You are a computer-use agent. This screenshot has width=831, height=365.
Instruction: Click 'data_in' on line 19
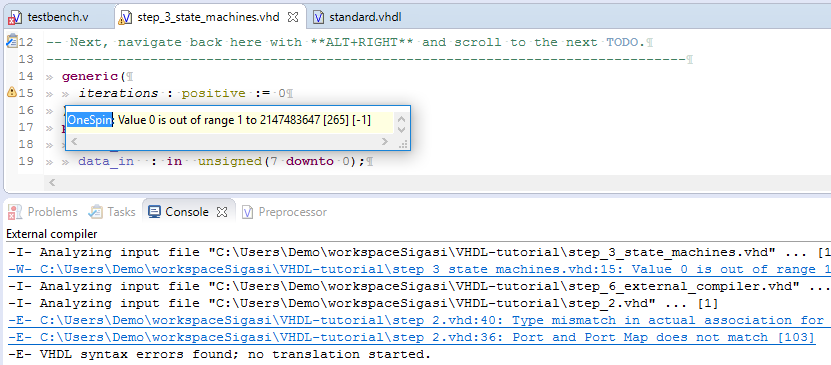(106, 161)
